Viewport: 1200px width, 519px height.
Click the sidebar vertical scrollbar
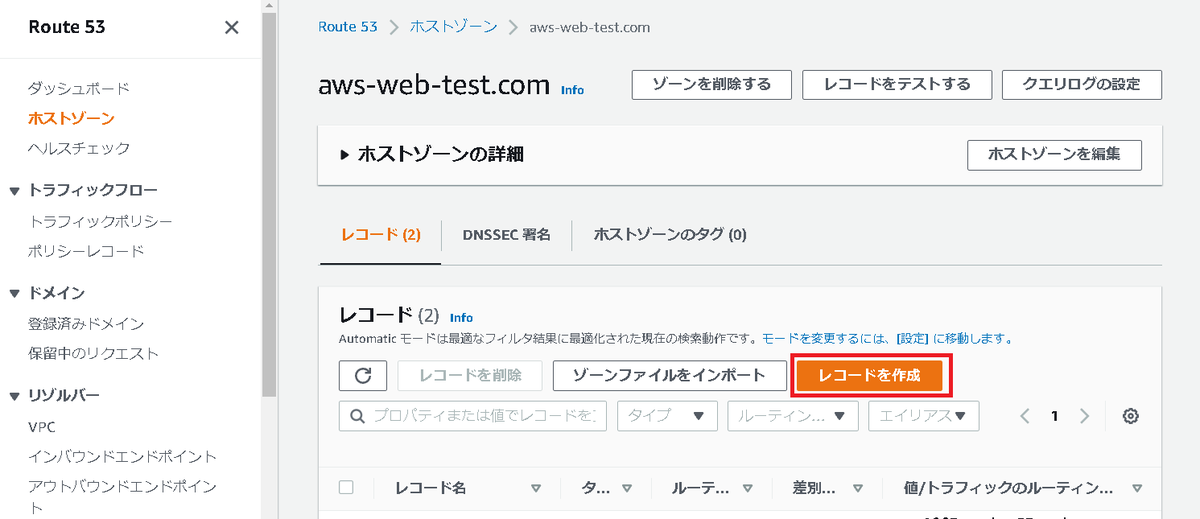pos(269,200)
